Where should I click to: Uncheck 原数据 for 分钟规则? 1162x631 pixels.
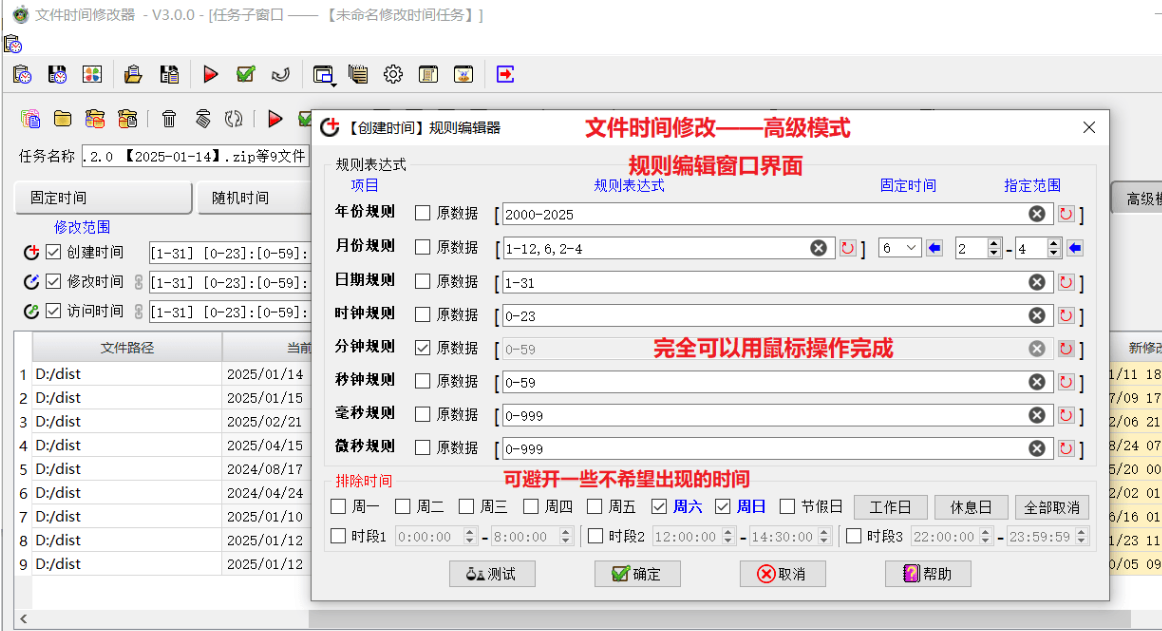(422, 348)
